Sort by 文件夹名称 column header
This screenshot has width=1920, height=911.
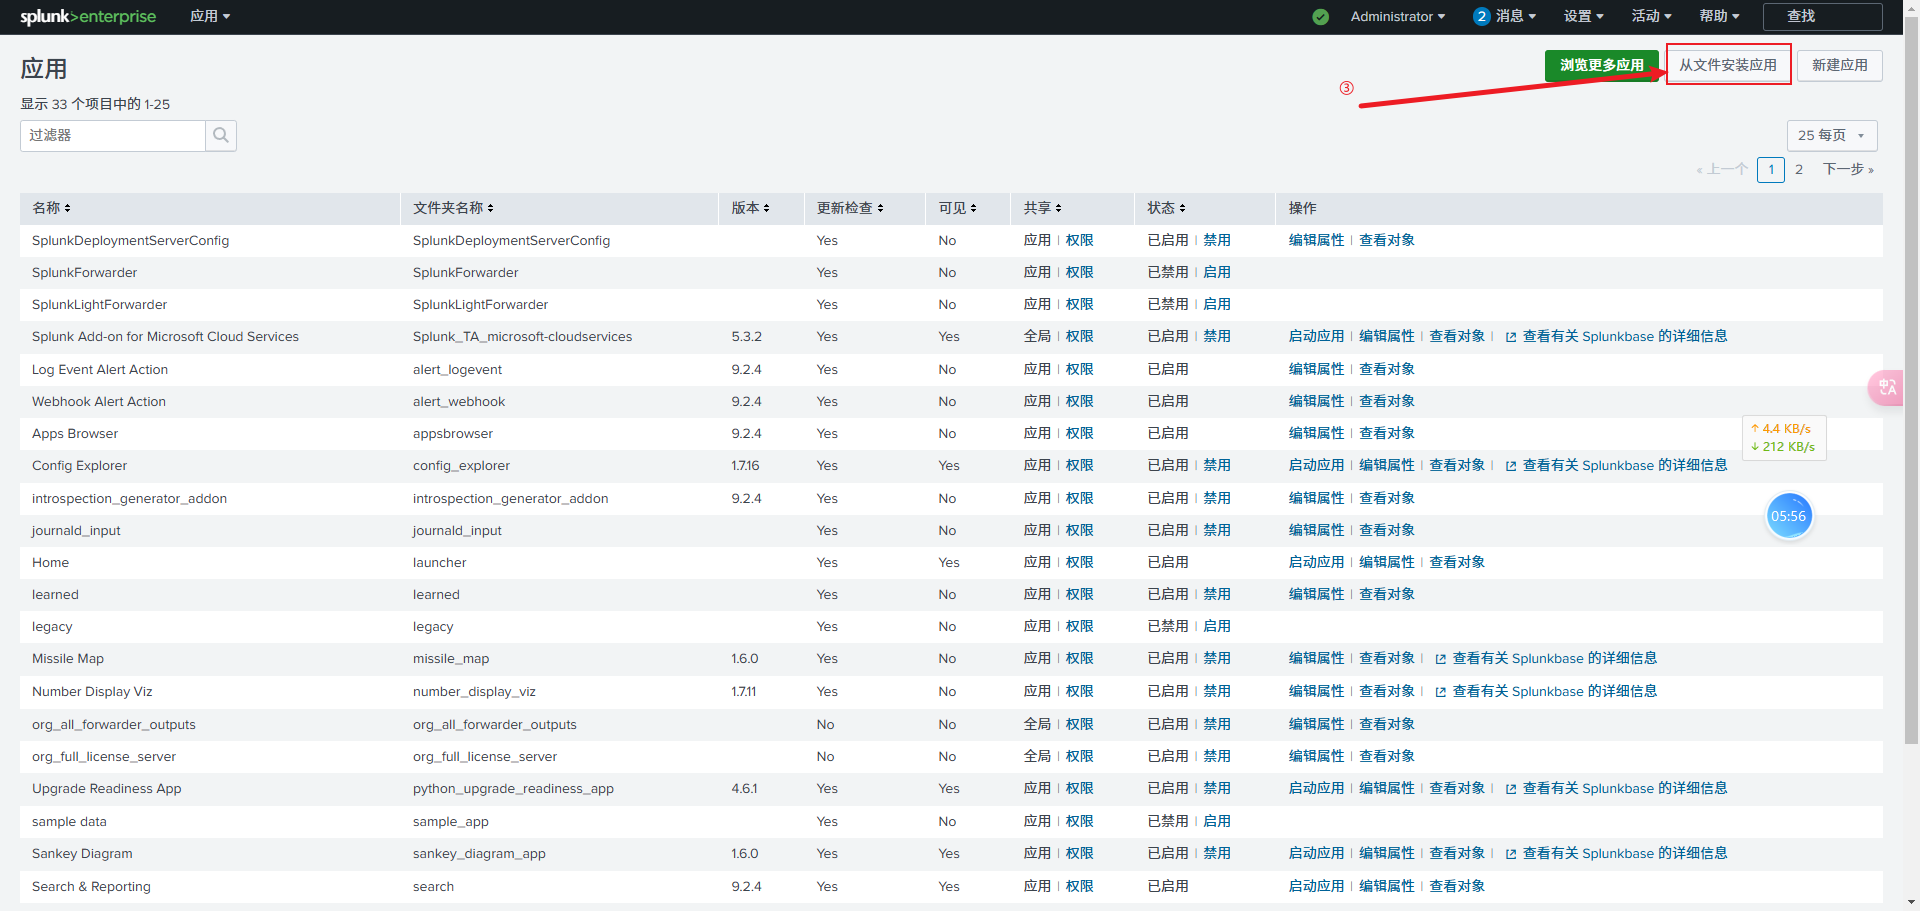click(x=453, y=208)
